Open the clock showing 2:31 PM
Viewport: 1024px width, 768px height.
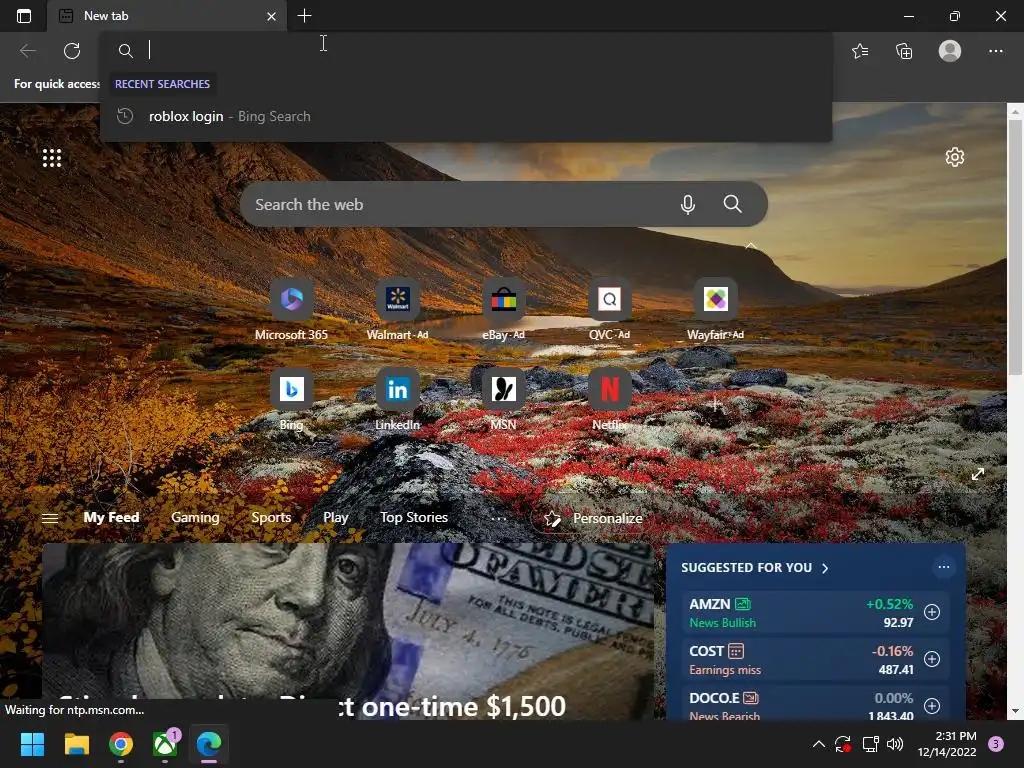(947, 744)
